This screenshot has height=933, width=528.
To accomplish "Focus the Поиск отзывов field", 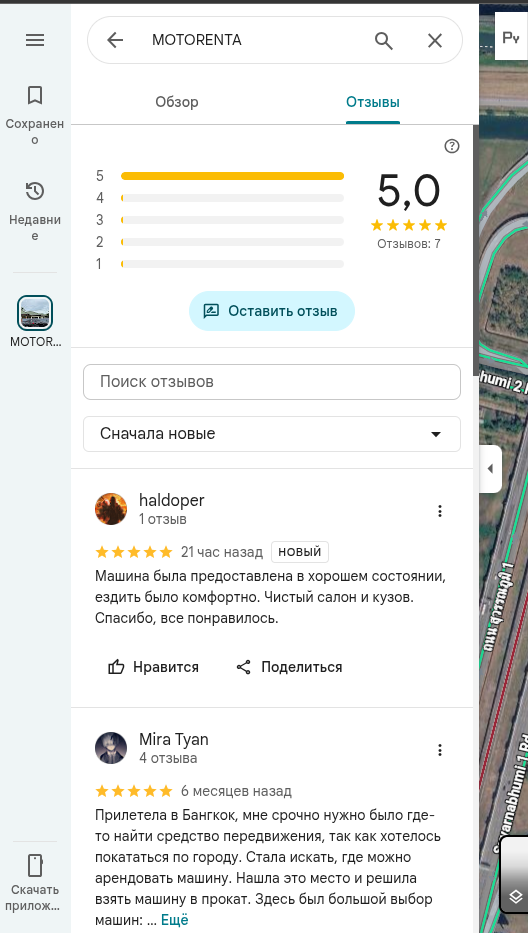I will 272,382.
